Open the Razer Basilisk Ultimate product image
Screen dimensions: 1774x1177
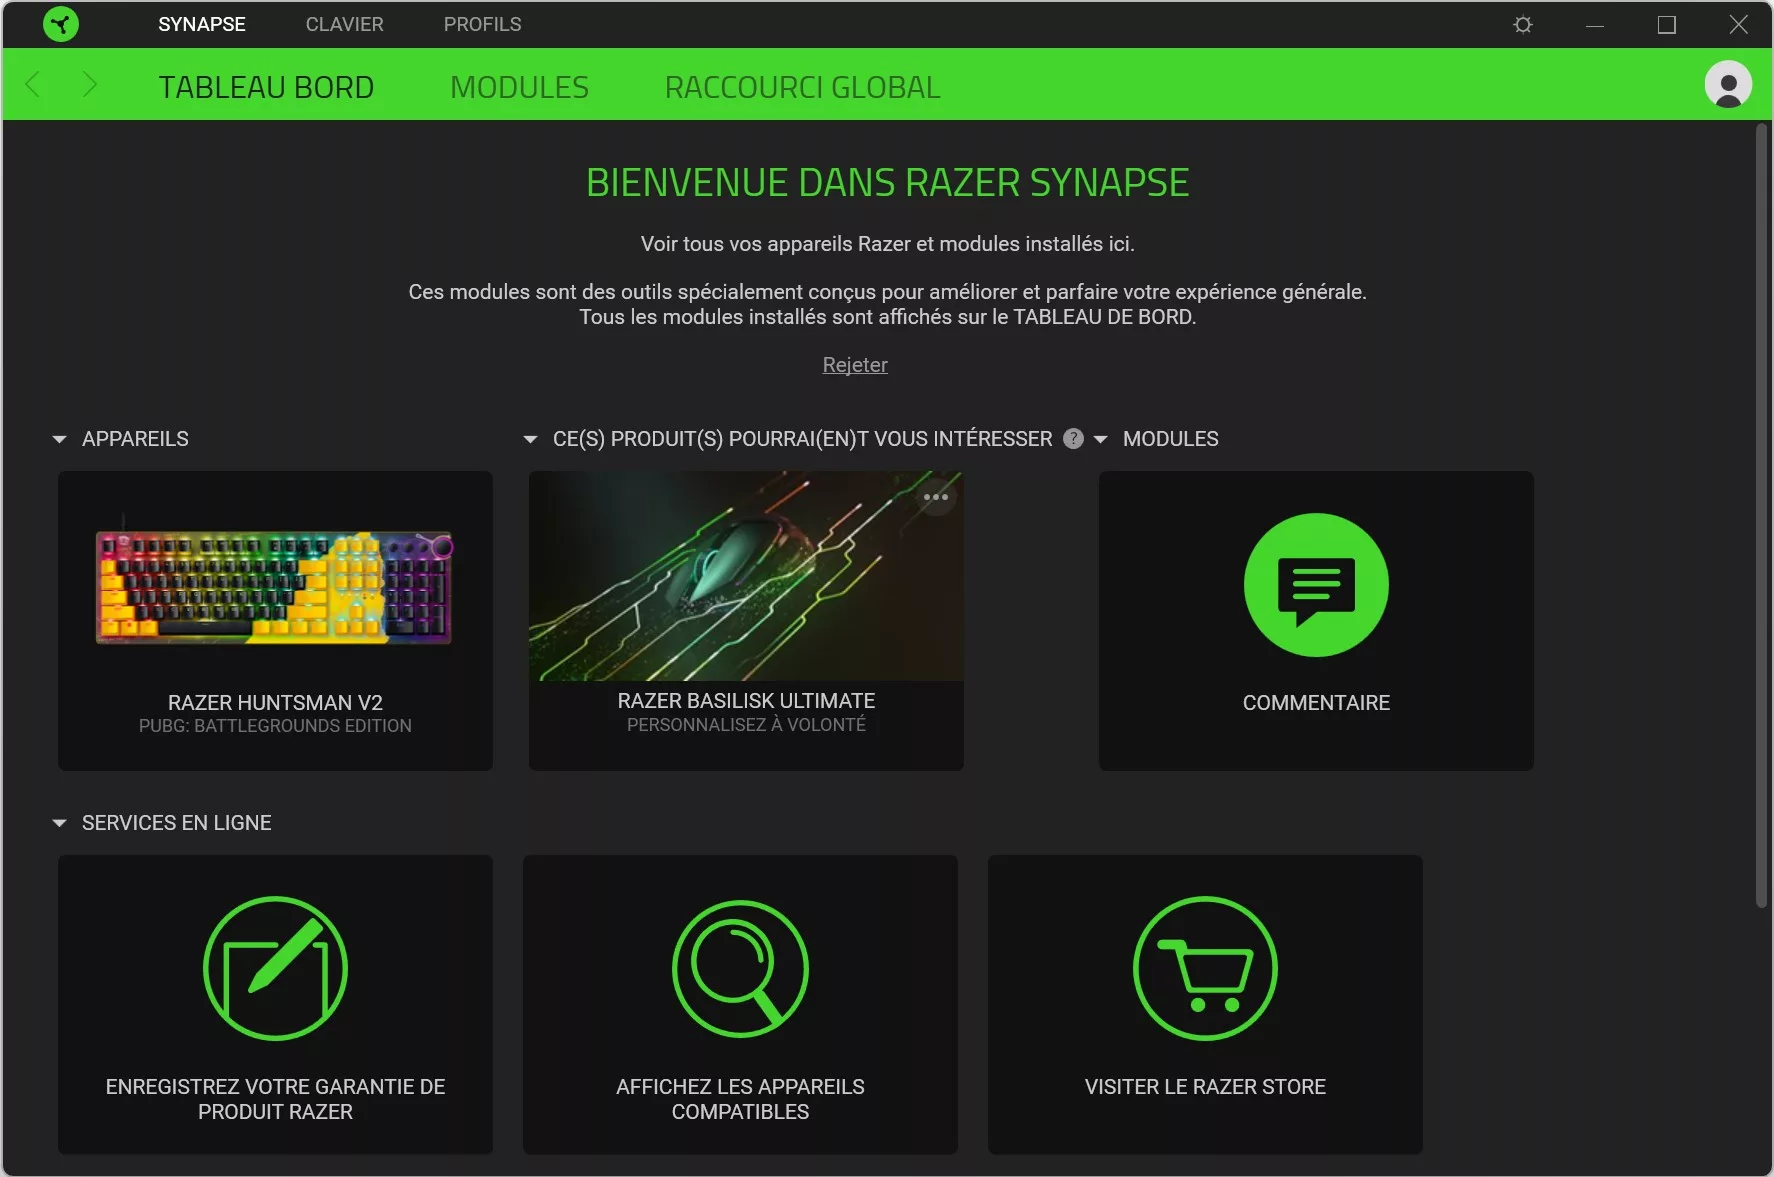pyautogui.click(x=746, y=577)
